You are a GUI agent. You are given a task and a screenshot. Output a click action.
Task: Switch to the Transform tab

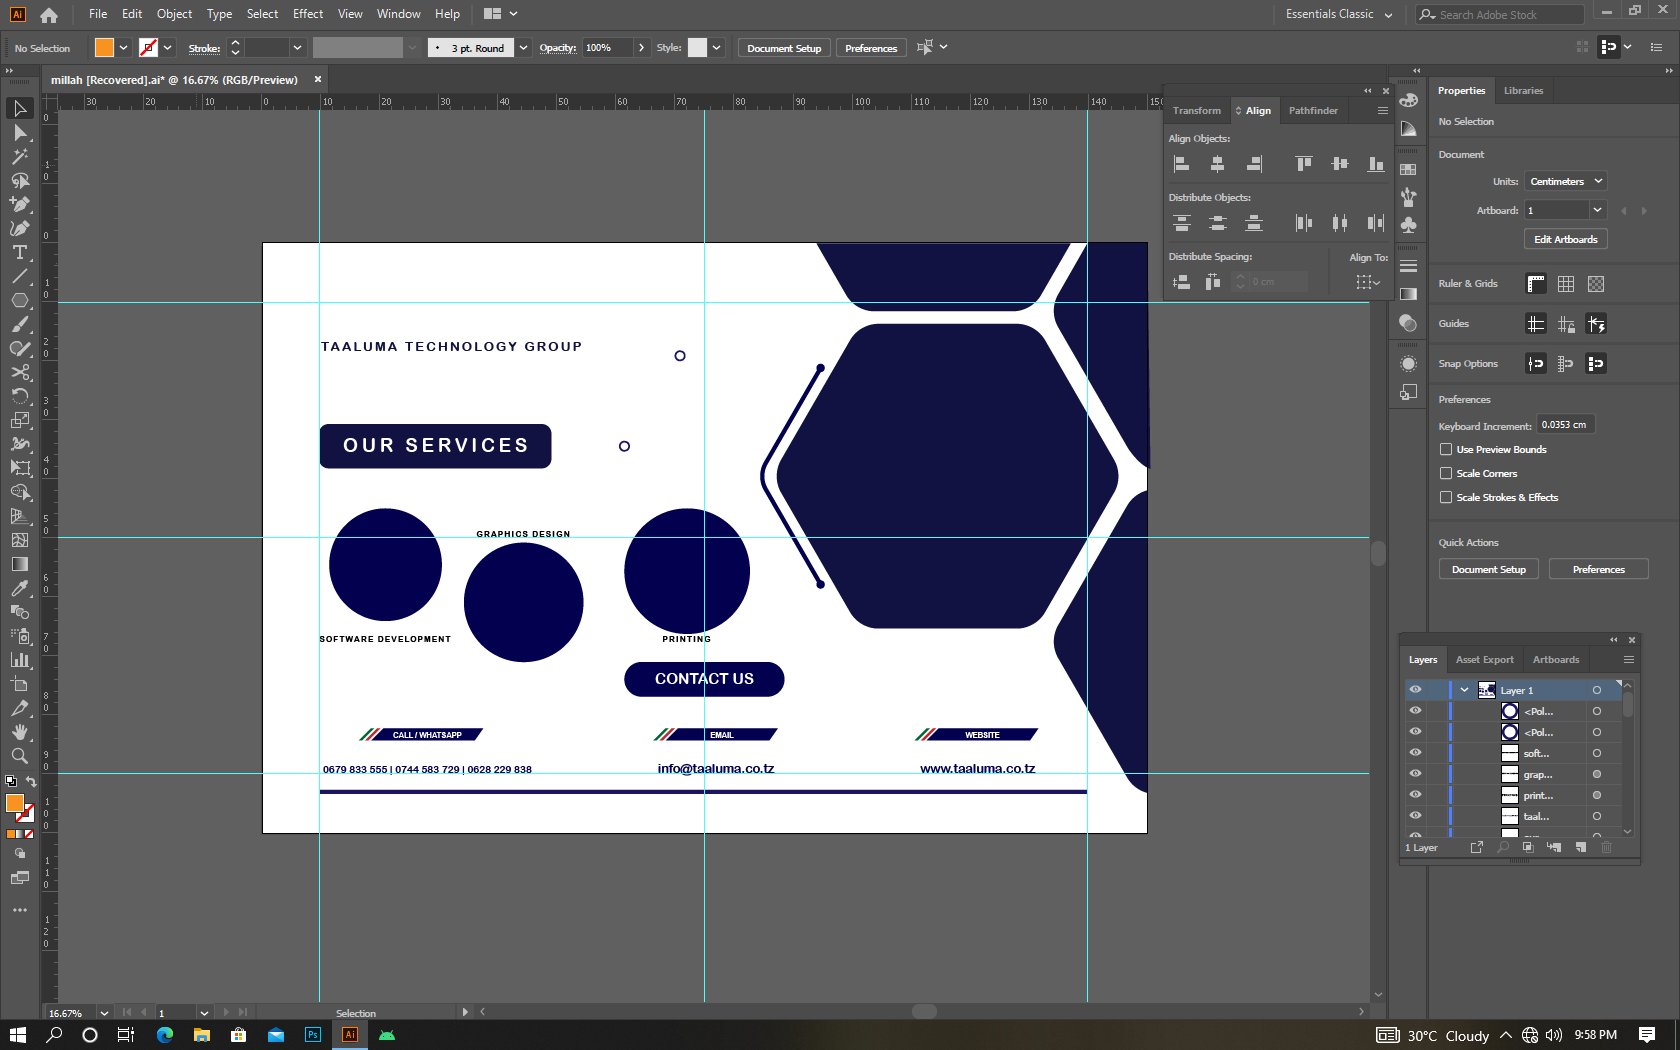(1196, 111)
